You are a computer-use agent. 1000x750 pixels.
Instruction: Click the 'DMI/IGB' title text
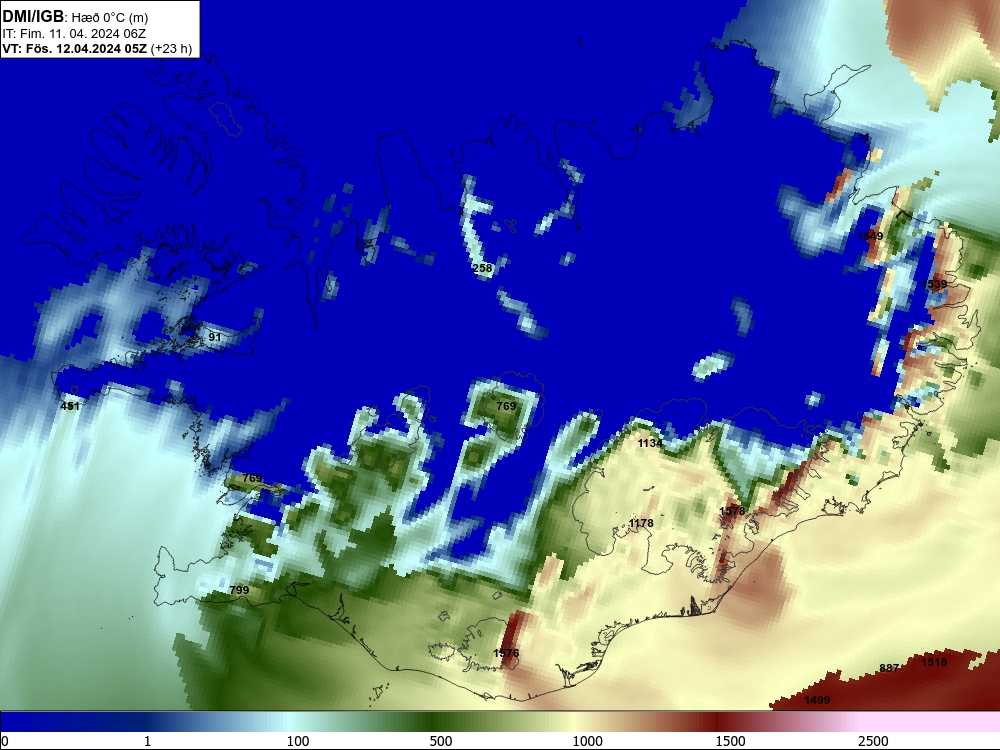[x=33, y=17]
